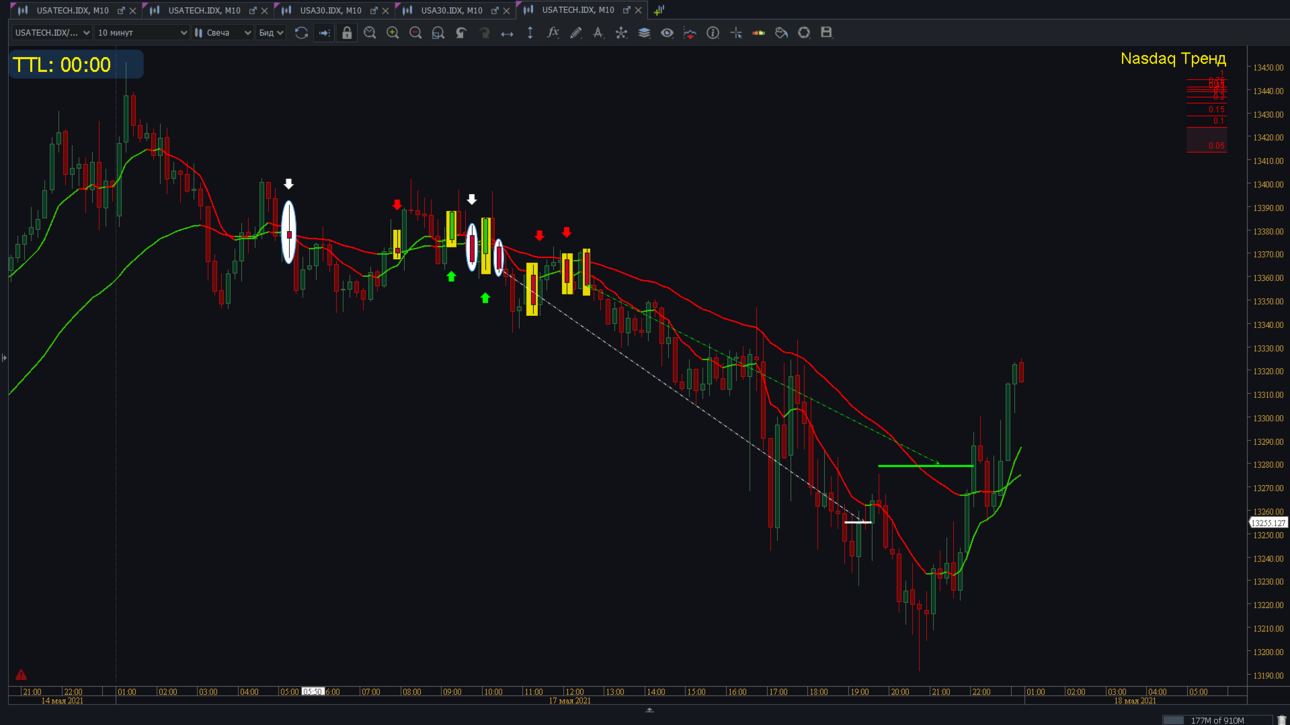Open the pattern tools icon

coord(621,33)
